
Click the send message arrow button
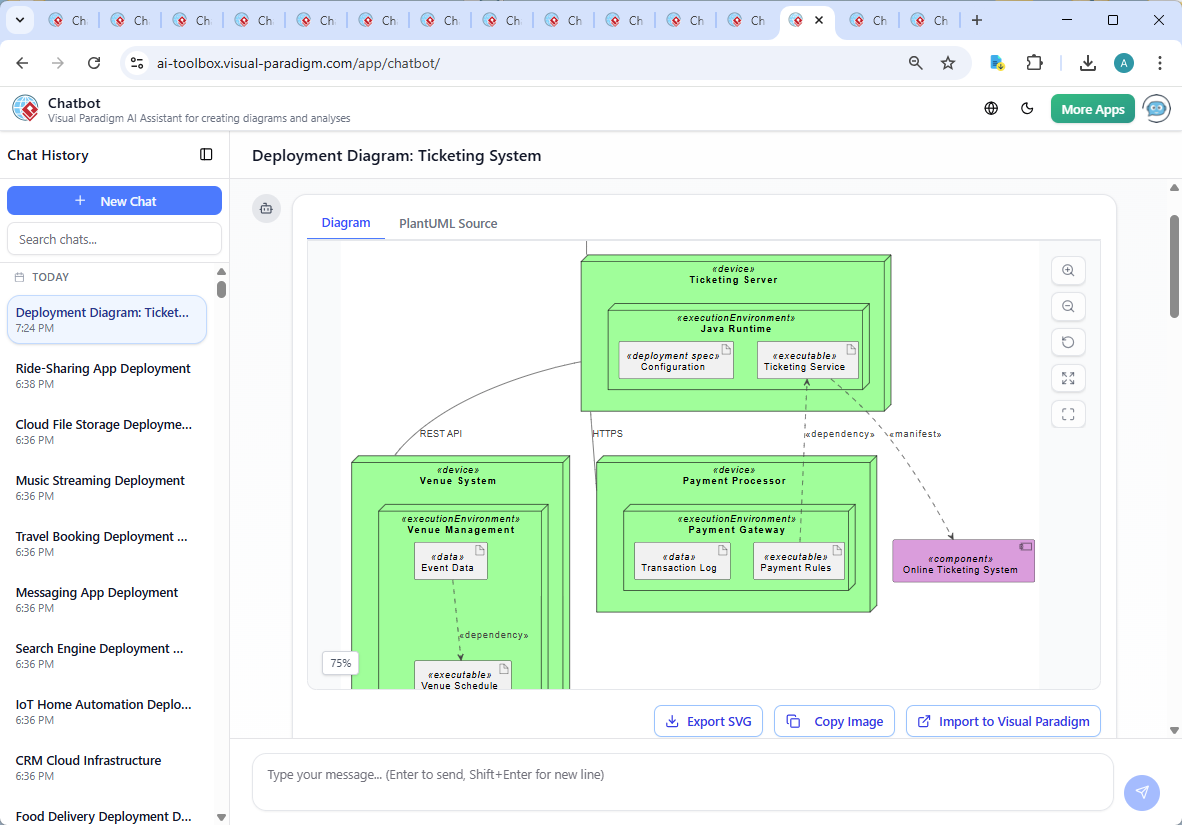tap(1141, 792)
